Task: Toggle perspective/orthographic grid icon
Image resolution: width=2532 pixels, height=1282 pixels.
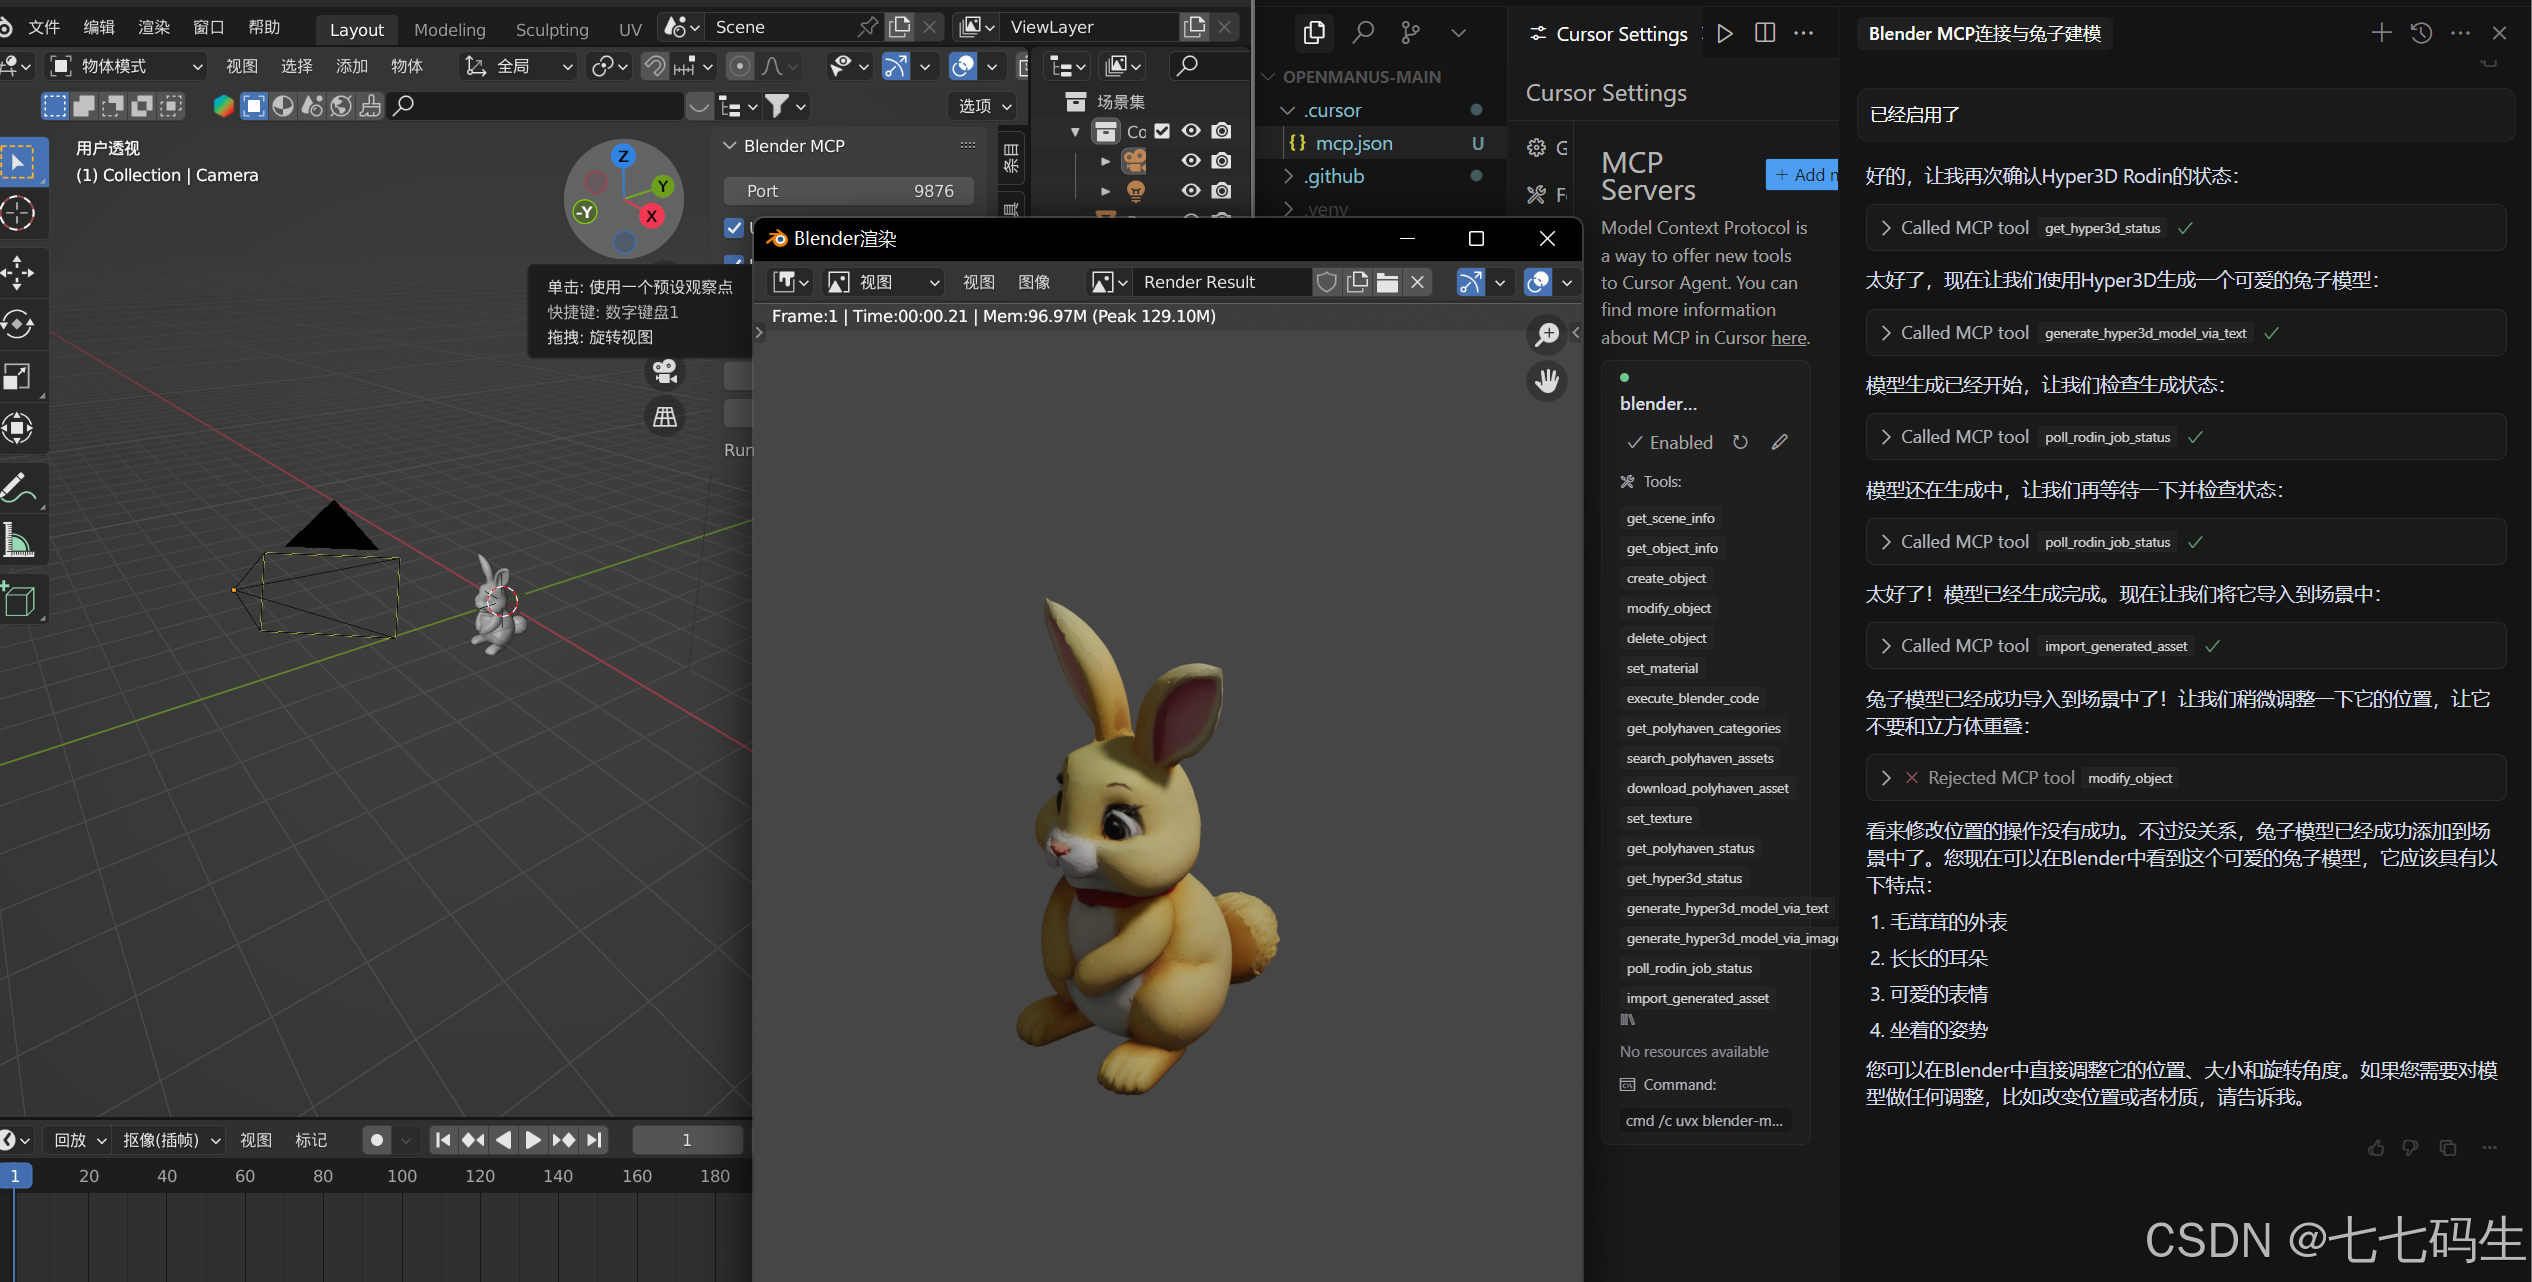Action: tap(665, 417)
